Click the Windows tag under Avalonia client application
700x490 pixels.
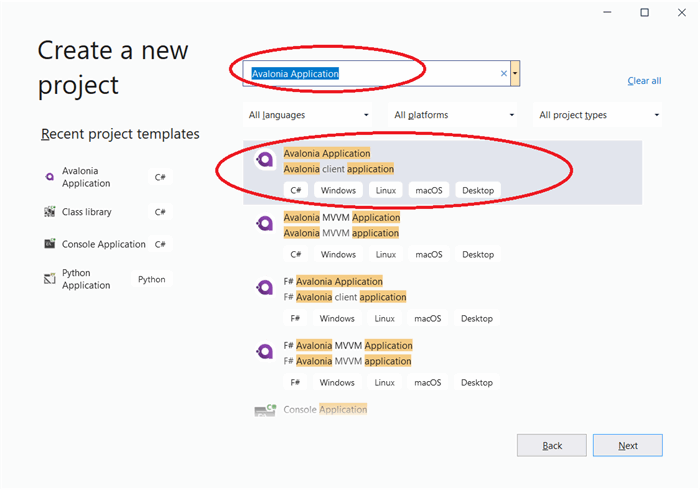click(x=338, y=191)
